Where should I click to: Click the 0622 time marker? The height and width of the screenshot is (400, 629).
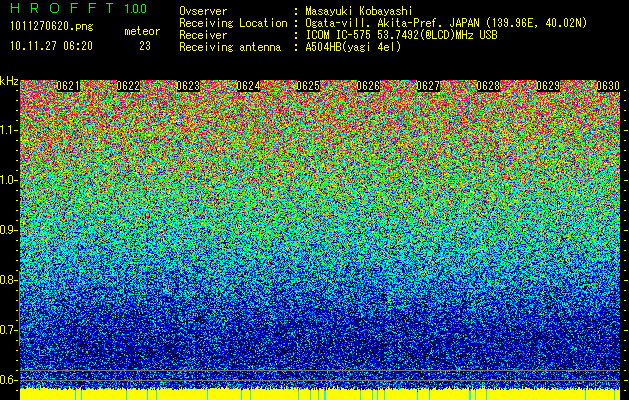[x=128, y=86]
